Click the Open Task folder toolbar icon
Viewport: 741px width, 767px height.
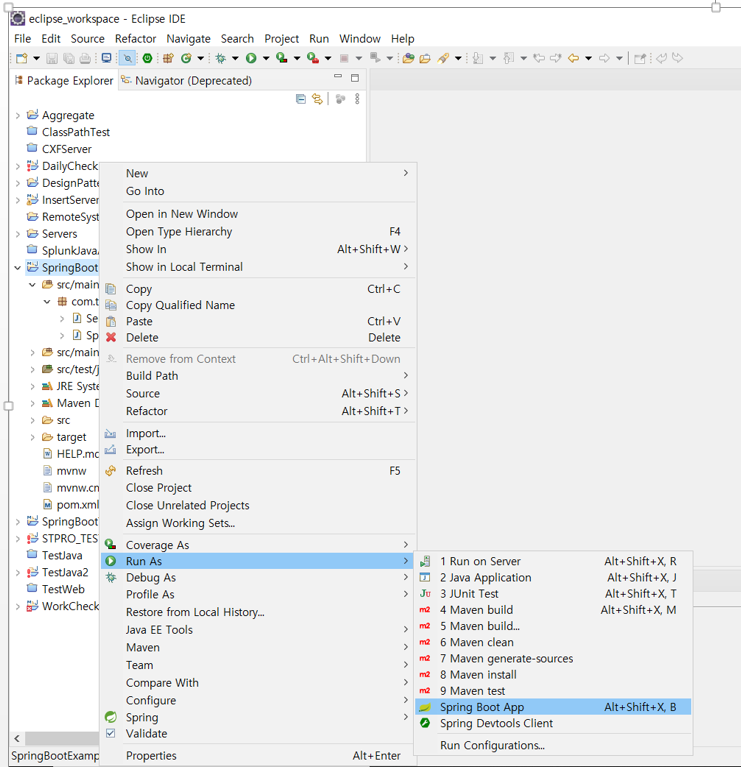[x=425, y=58]
